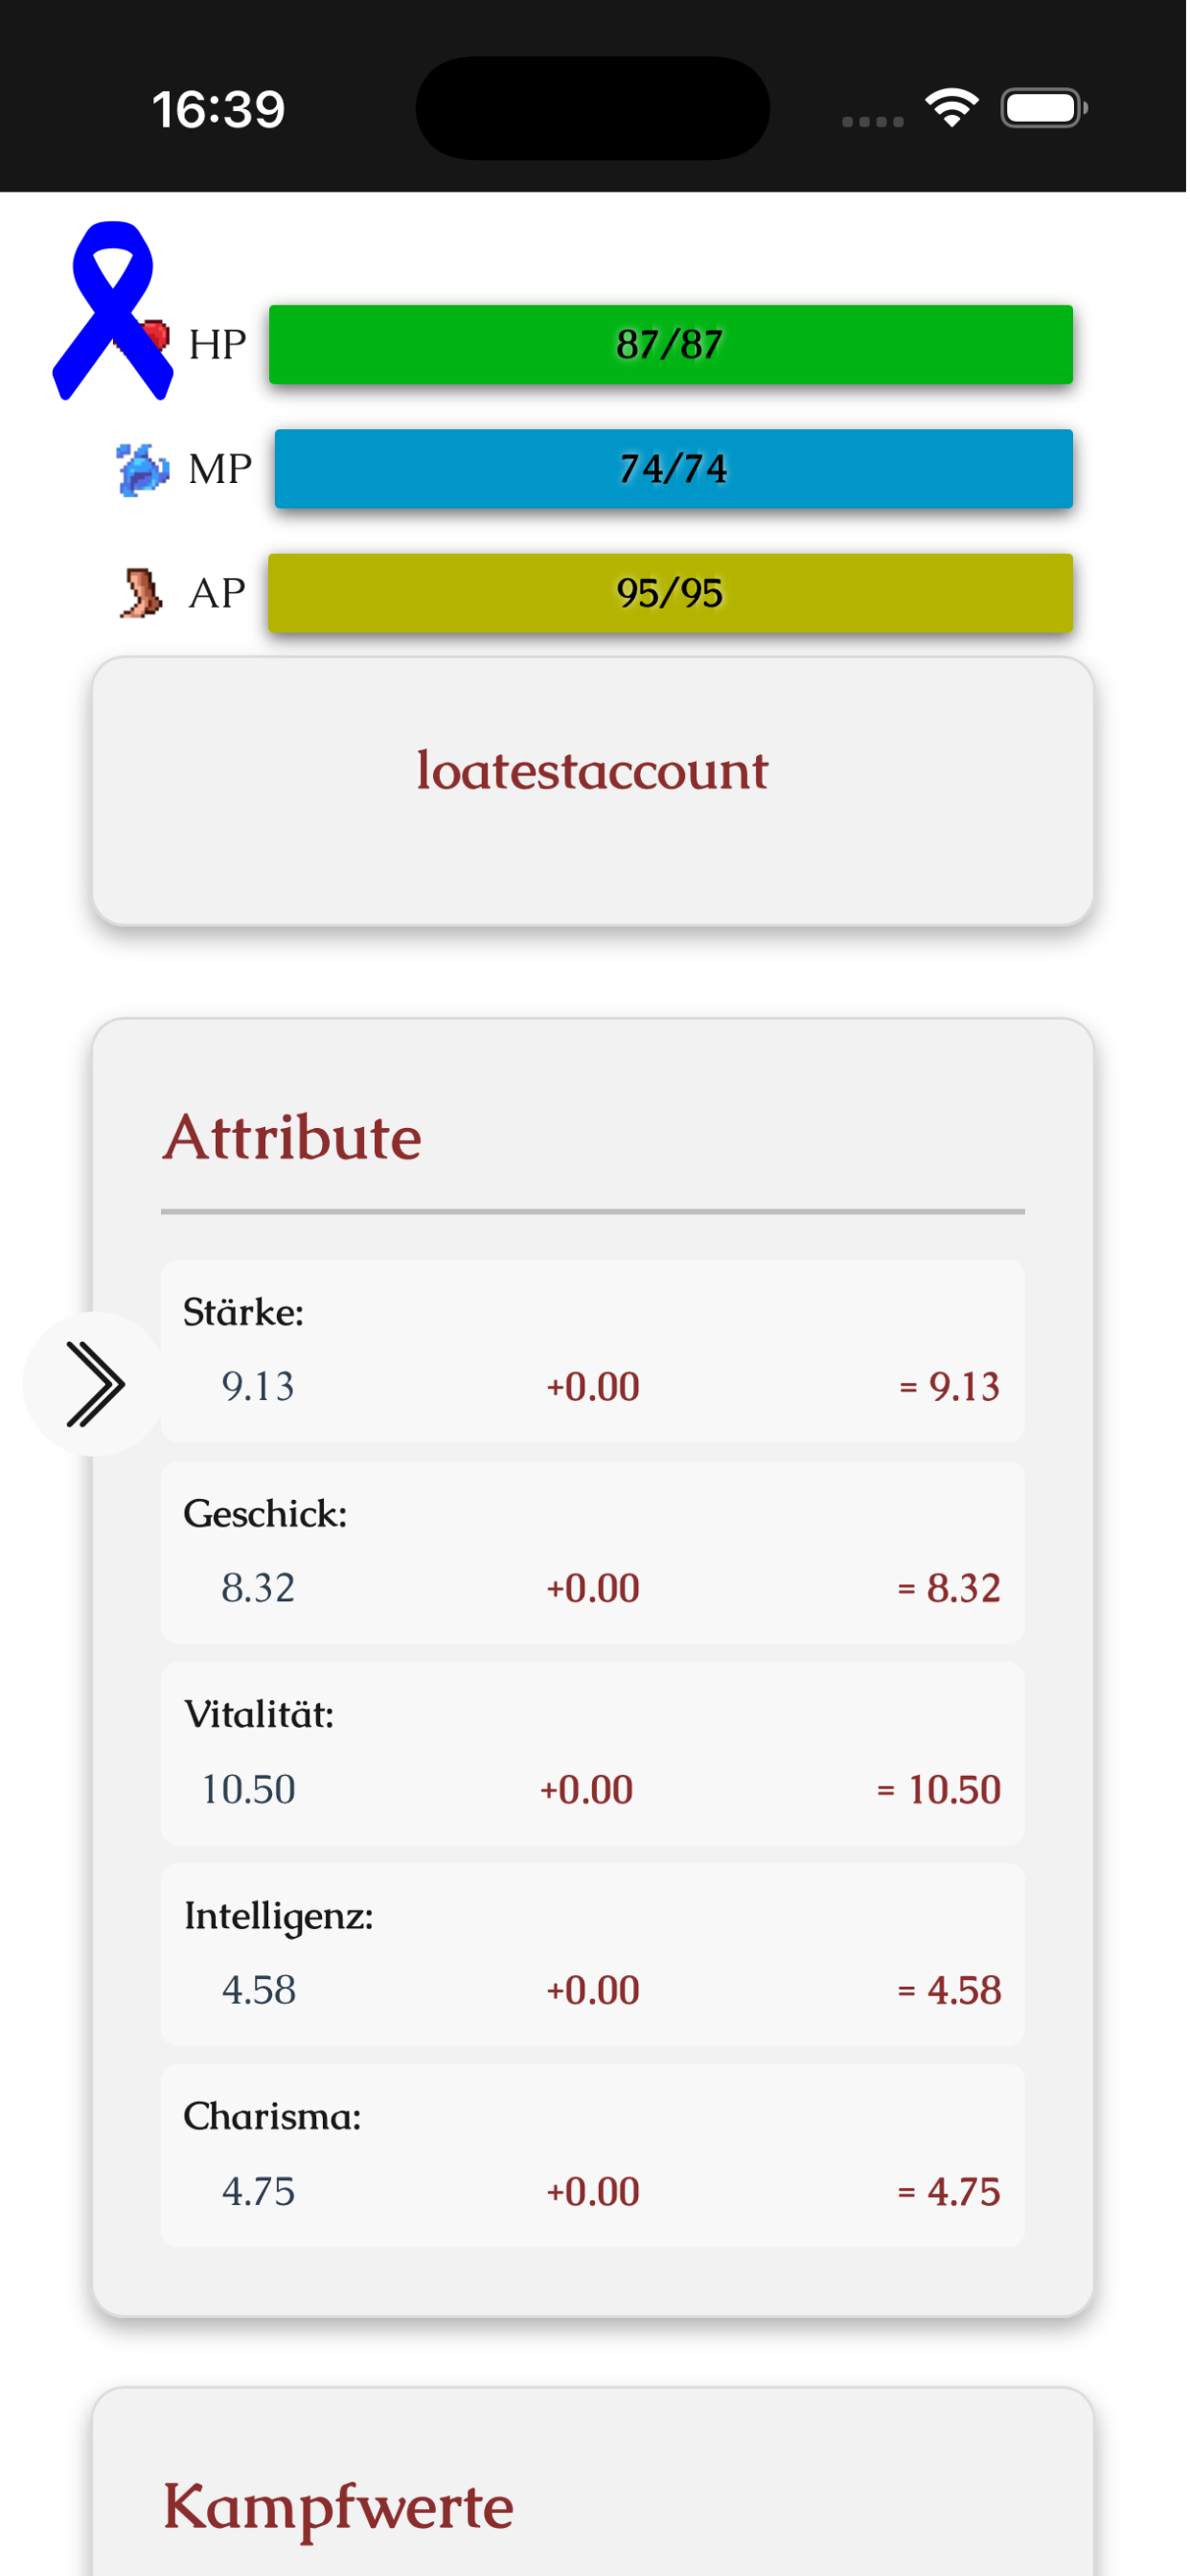The height and width of the screenshot is (2576, 1190).
Task: Tap the boot AP icon
Action: click(x=141, y=594)
